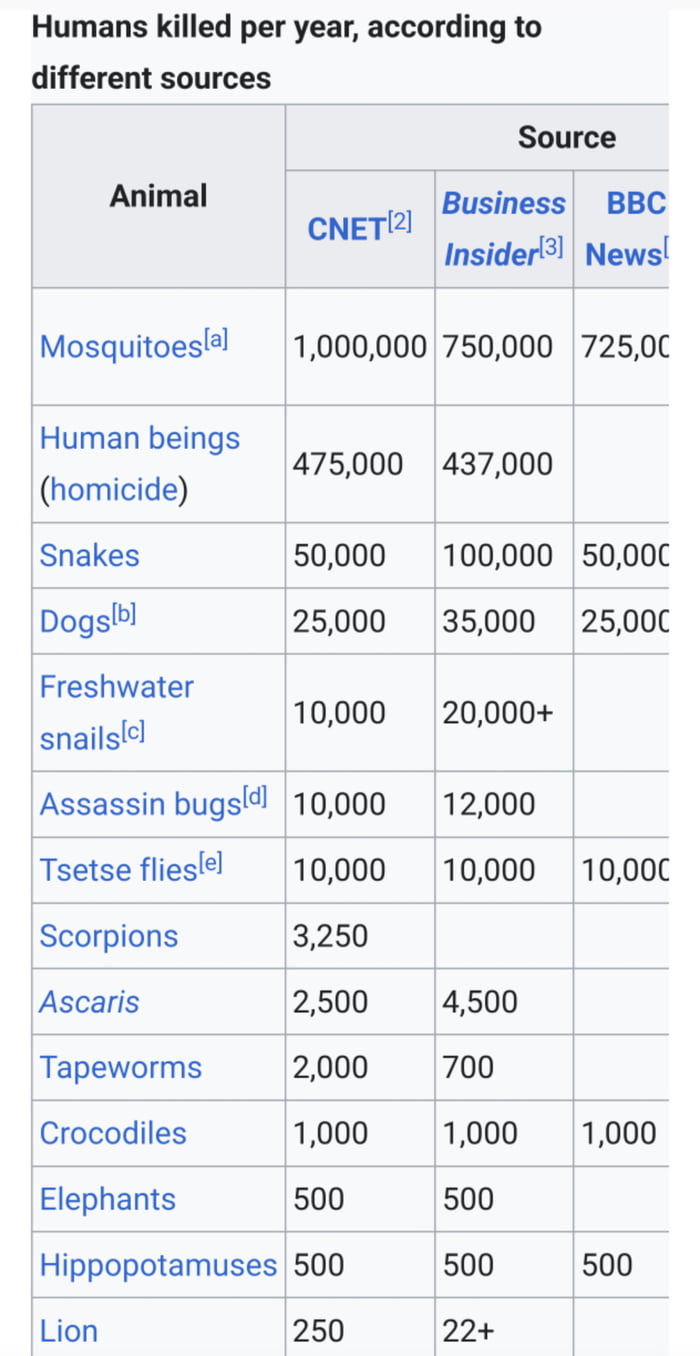This screenshot has width=700, height=1356.
Task: Open the Mosquitoes article link
Action: tap(120, 347)
